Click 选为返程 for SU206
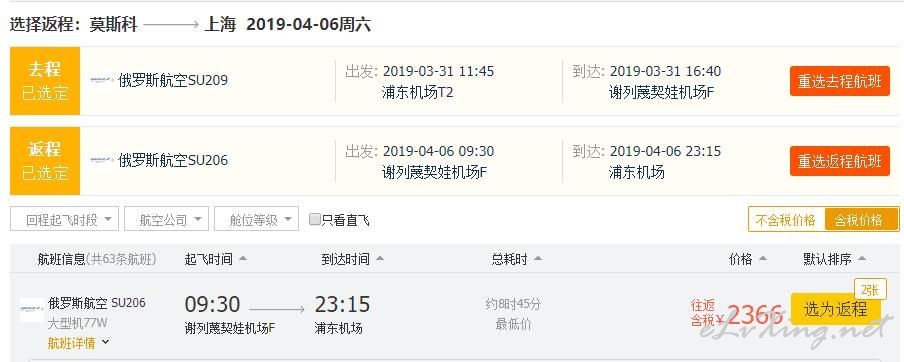Viewport: 904px width, 362px height. pyautogui.click(x=835, y=310)
